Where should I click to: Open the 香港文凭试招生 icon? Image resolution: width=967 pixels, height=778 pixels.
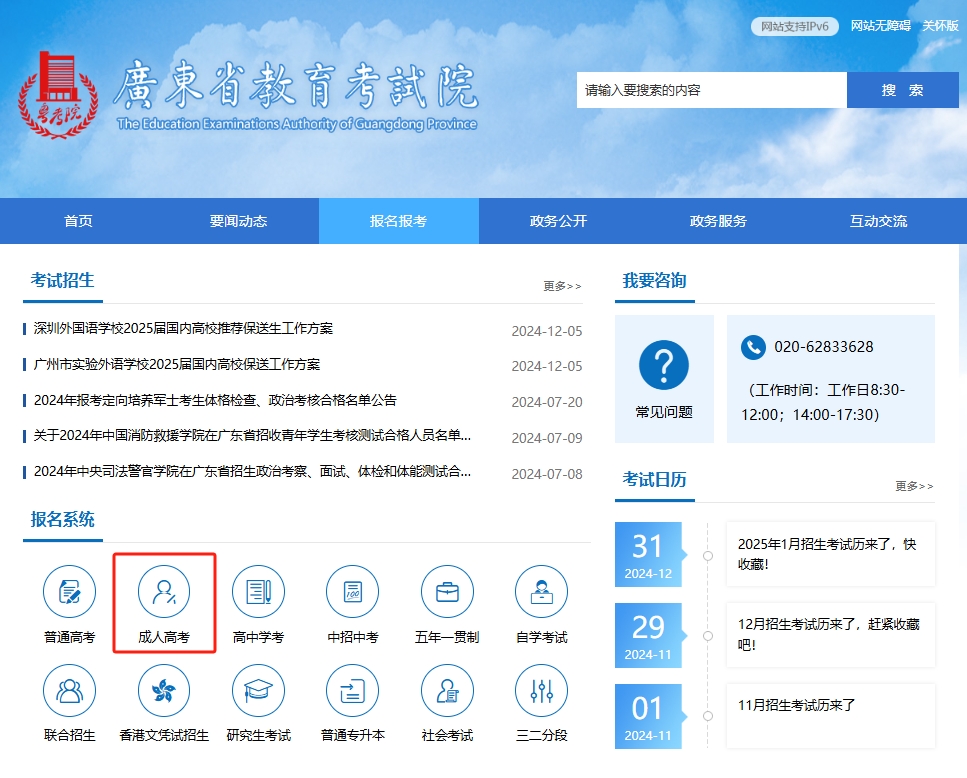point(163,690)
